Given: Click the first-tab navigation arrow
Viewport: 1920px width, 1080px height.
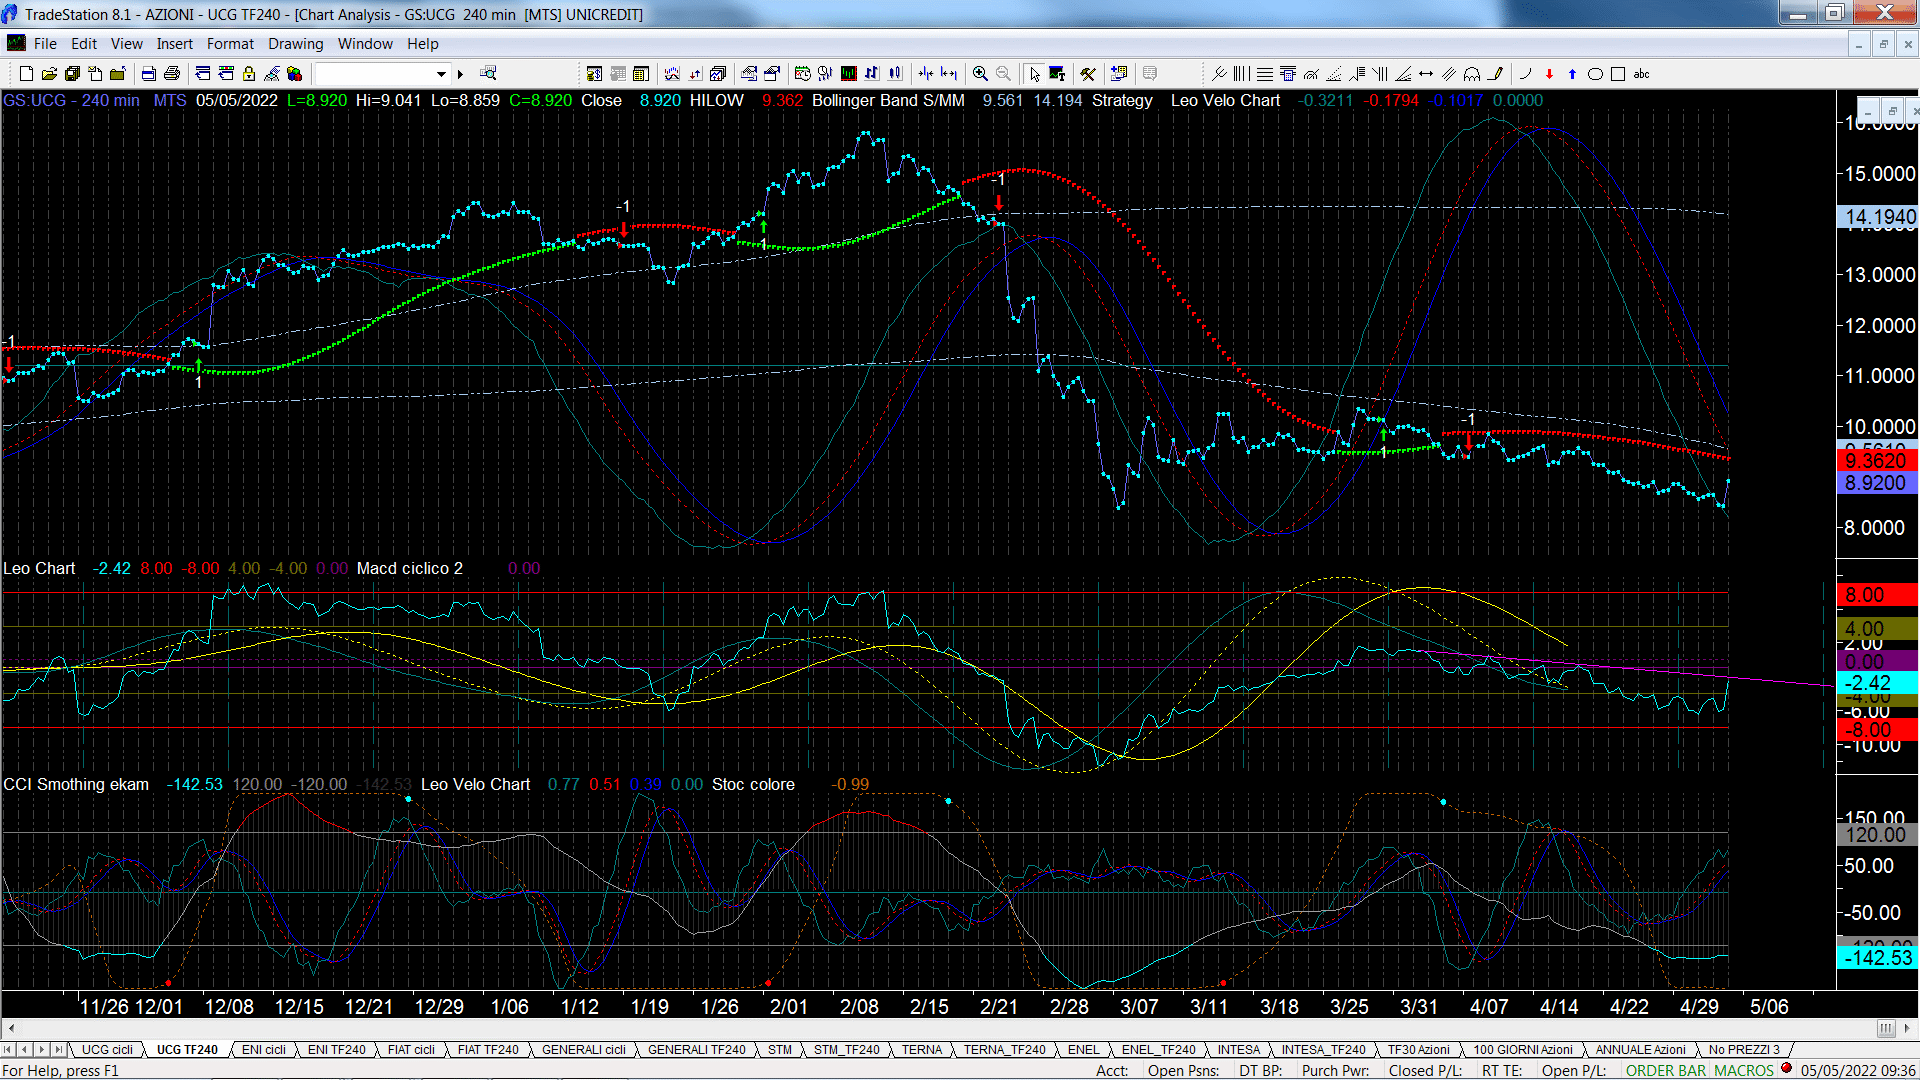Looking at the screenshot, I should click(x=8, y=1050).
